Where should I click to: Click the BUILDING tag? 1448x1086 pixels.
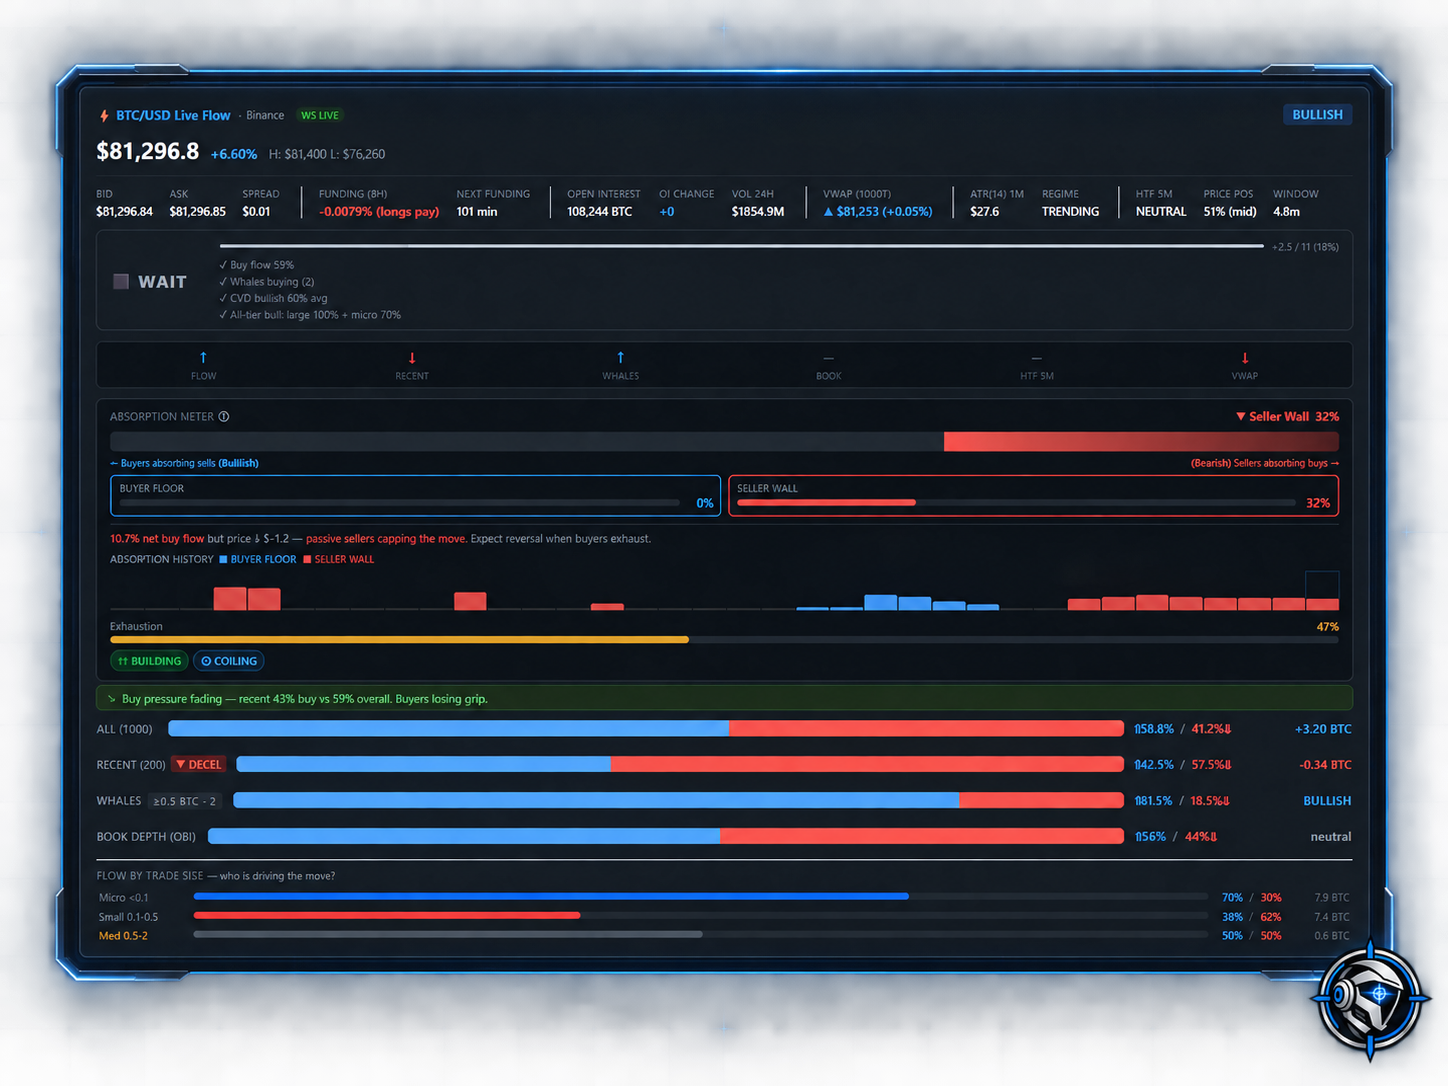pyautogui.click(x=149, y=661)
